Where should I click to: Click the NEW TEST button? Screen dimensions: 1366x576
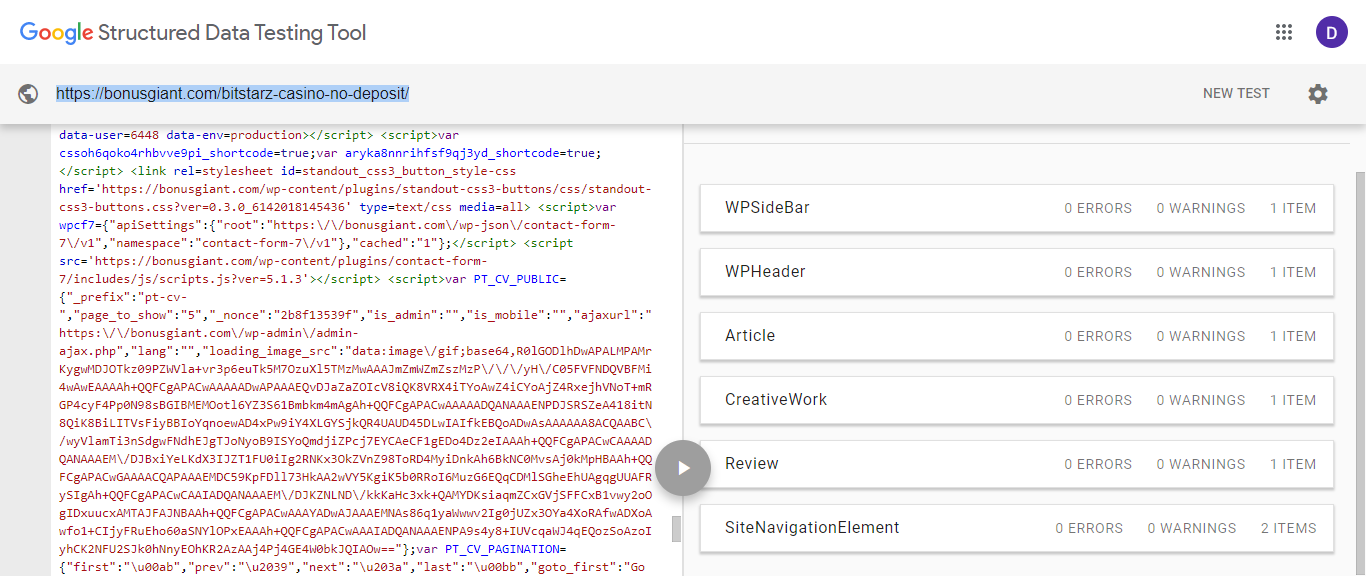(1236, 93)
